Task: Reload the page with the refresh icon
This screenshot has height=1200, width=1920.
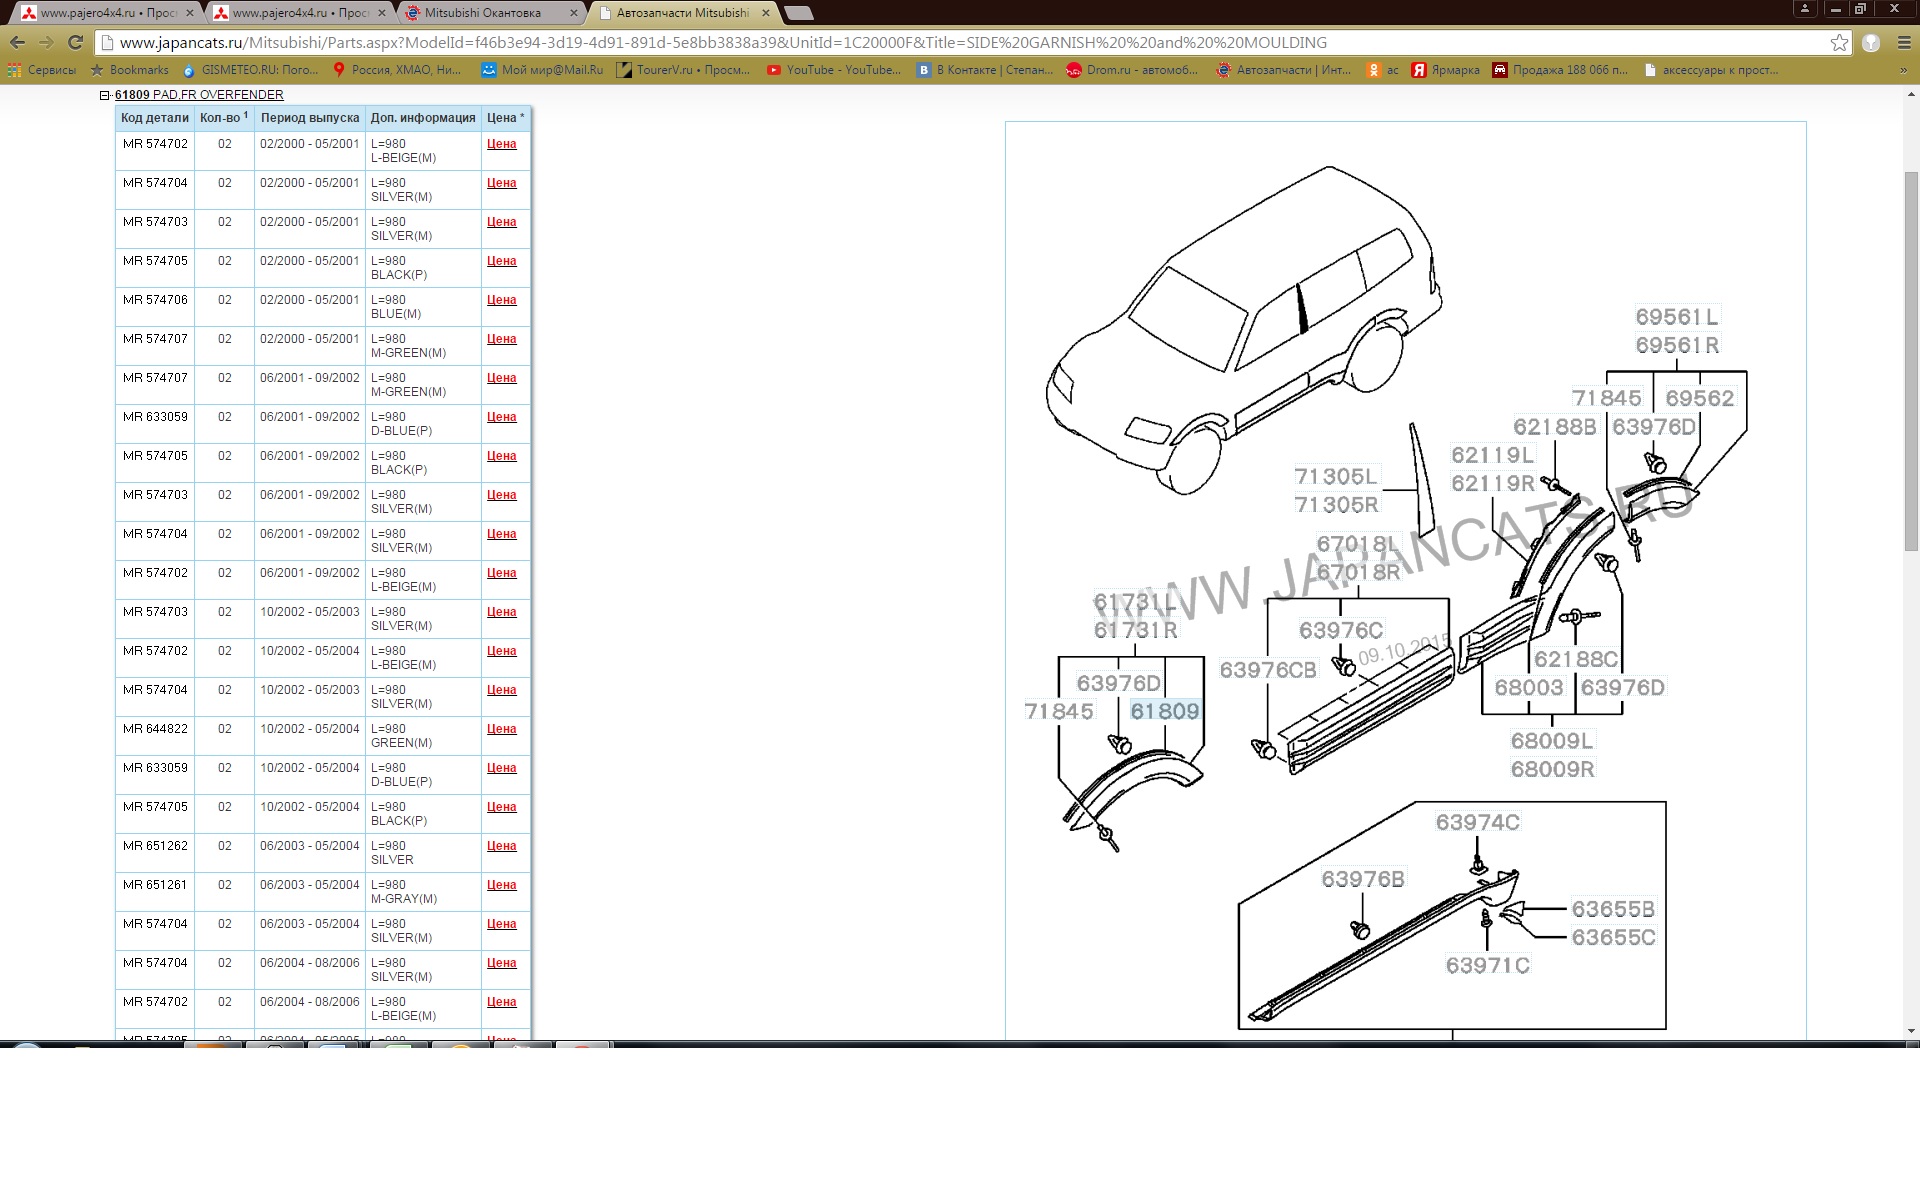Action: coord(75,42)
